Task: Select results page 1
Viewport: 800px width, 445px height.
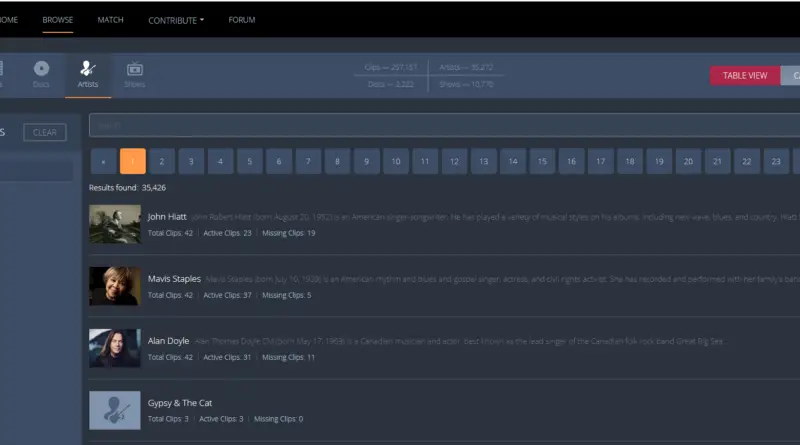Action: 133,161
